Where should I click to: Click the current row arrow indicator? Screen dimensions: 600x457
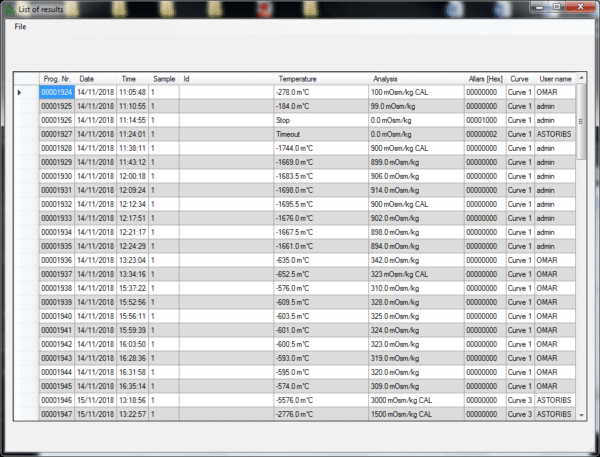(x=19, y=92)
